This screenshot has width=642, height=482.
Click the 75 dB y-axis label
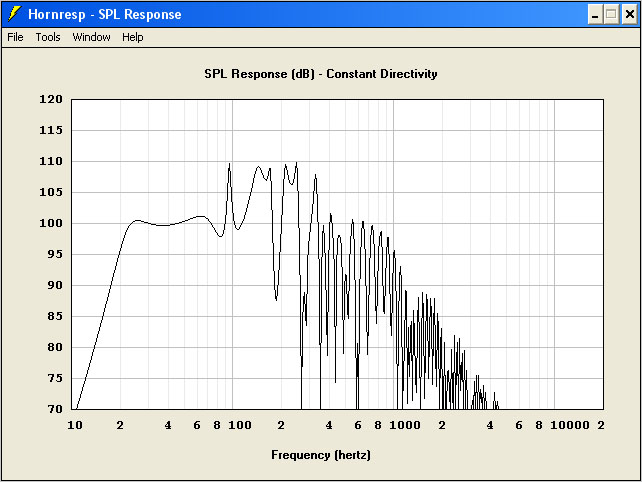point(55,378)
